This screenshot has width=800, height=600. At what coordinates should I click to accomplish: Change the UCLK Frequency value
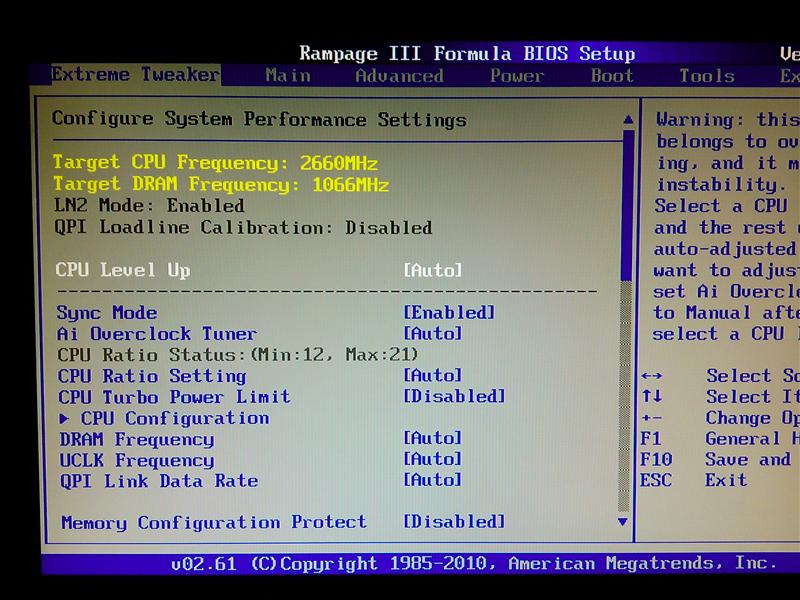click(432, 460)
